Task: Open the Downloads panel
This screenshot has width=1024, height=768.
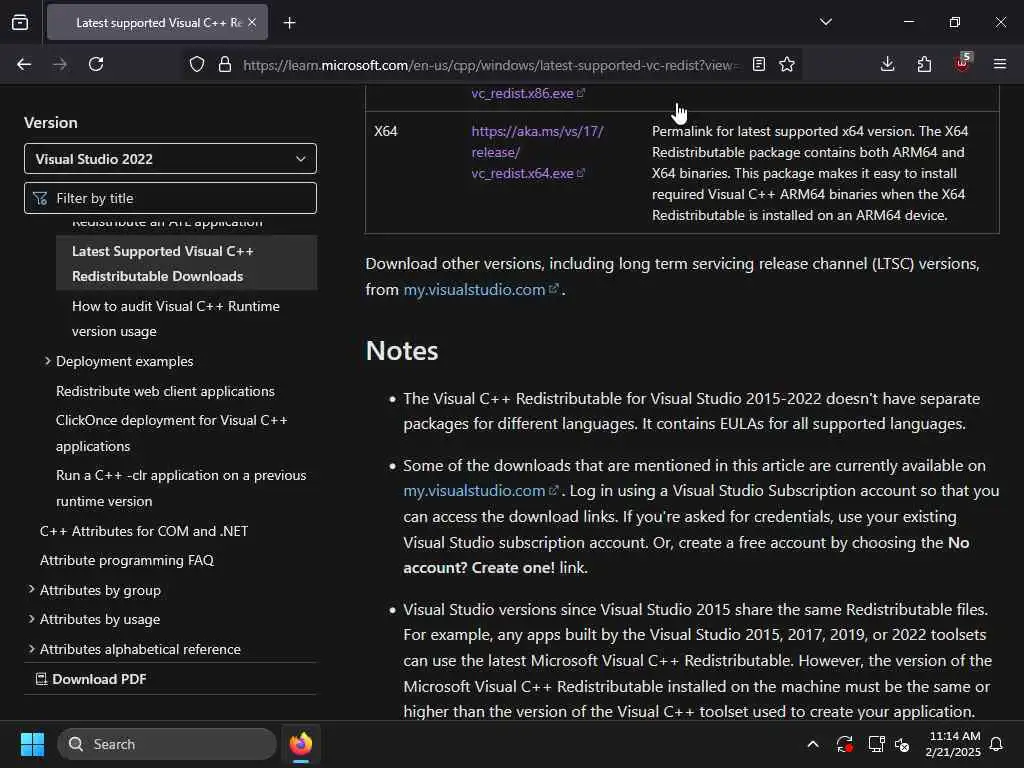Action: [x=887, y=64]
